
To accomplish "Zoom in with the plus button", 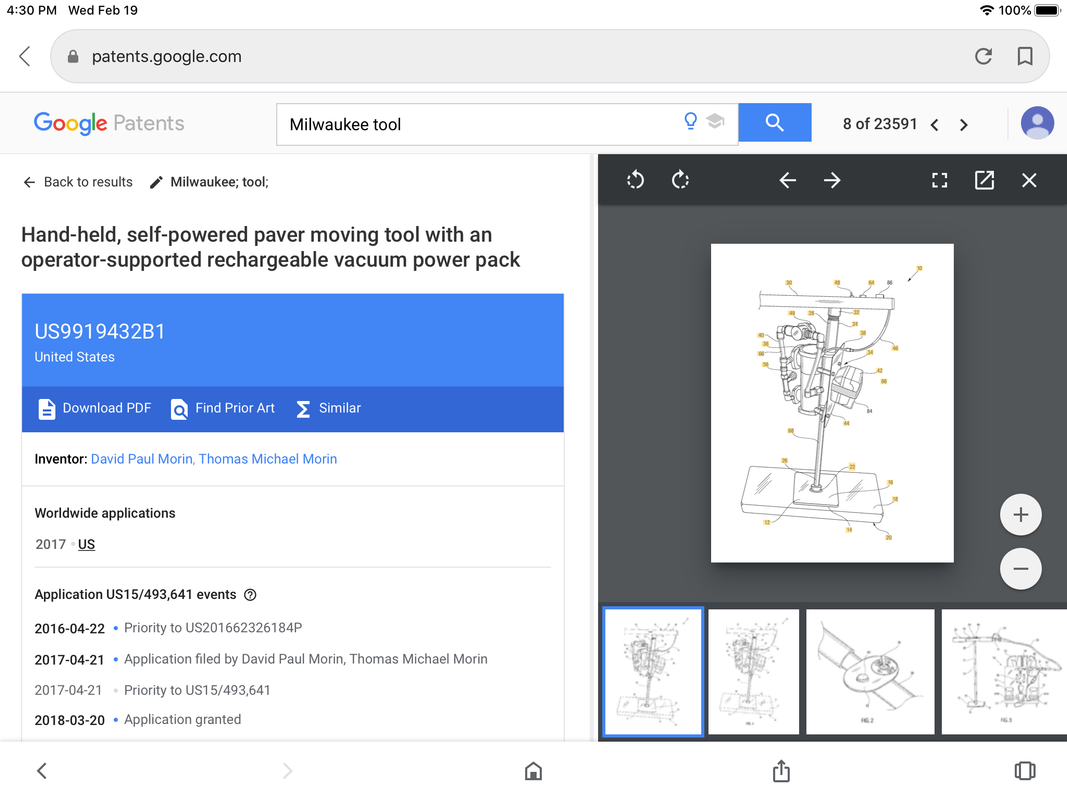I will [x=1020, y=515].
